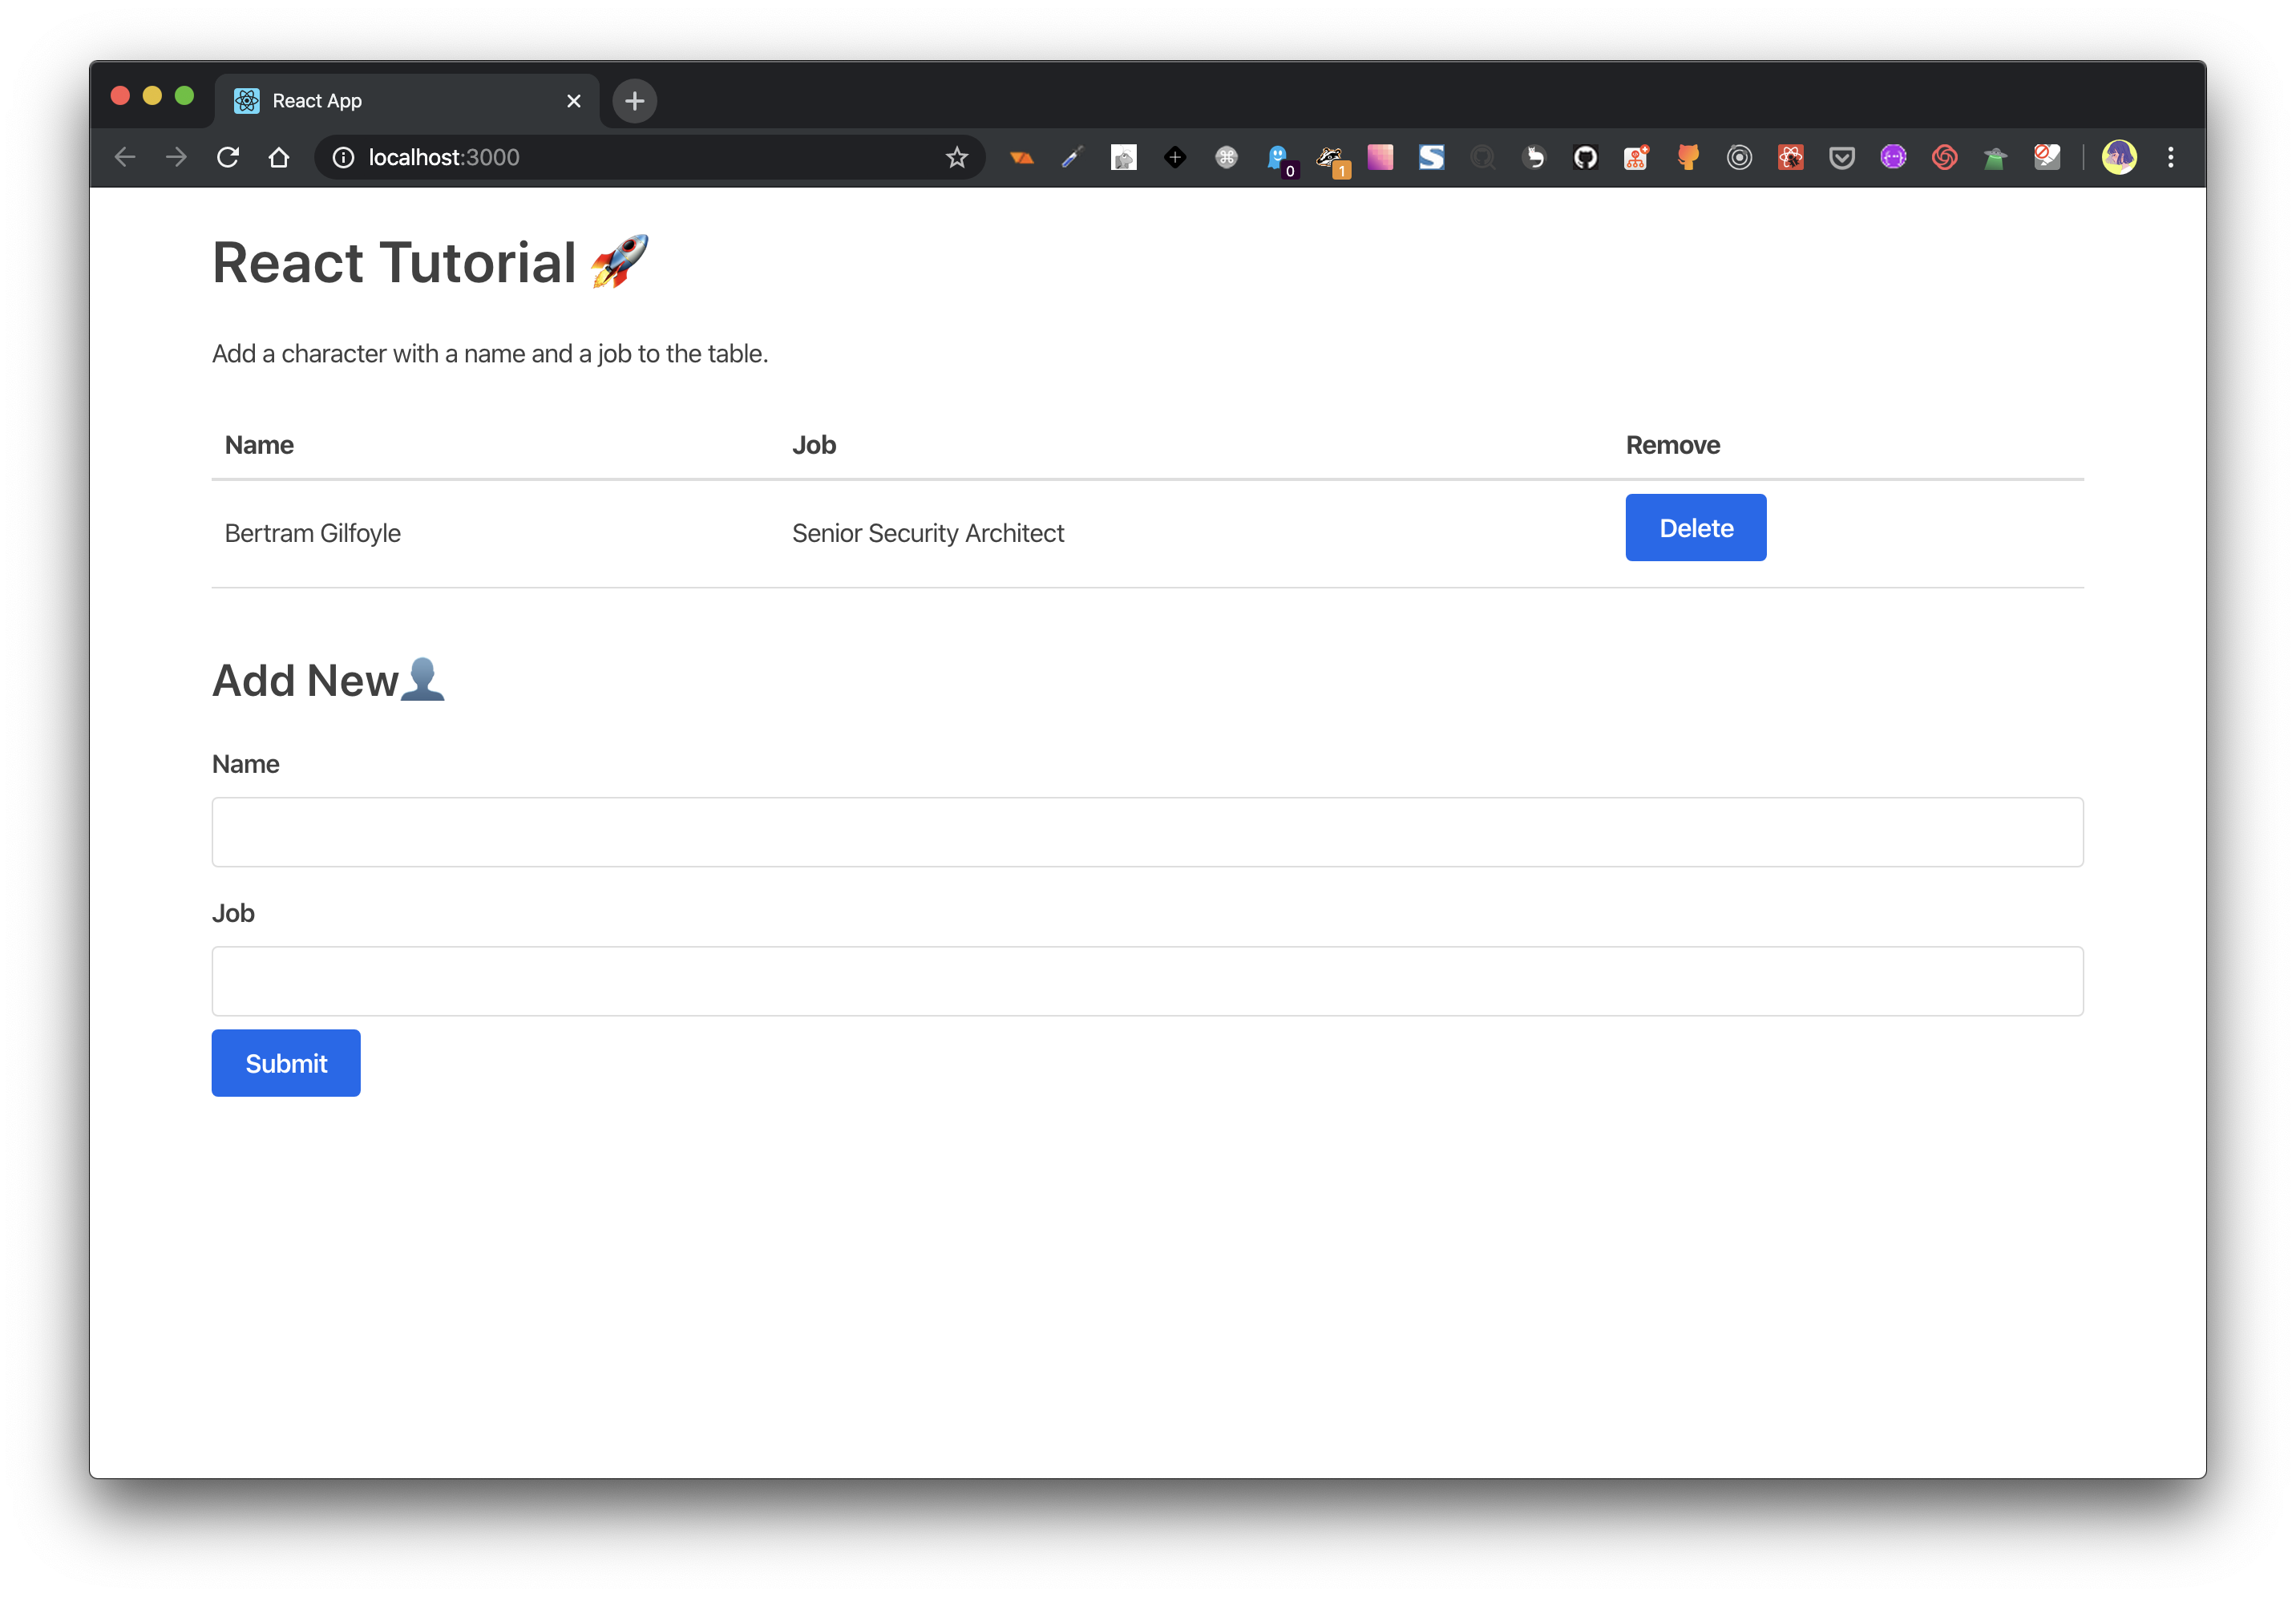Screen dimensions: 2296x1597
Task: Bookmark this page with the star icon
Action: click(x=956, y=157)
